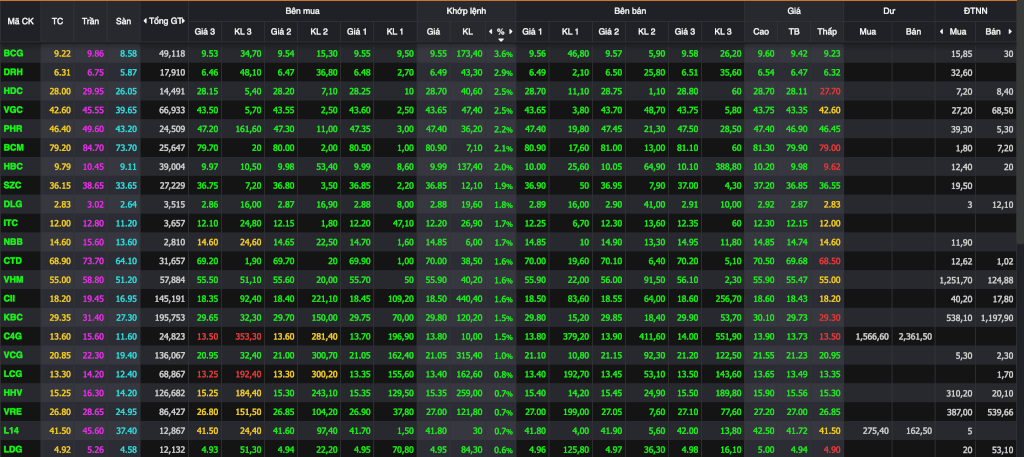Sort by the Sàn column header
The image size is (1024, 457).
coord(123,21)
